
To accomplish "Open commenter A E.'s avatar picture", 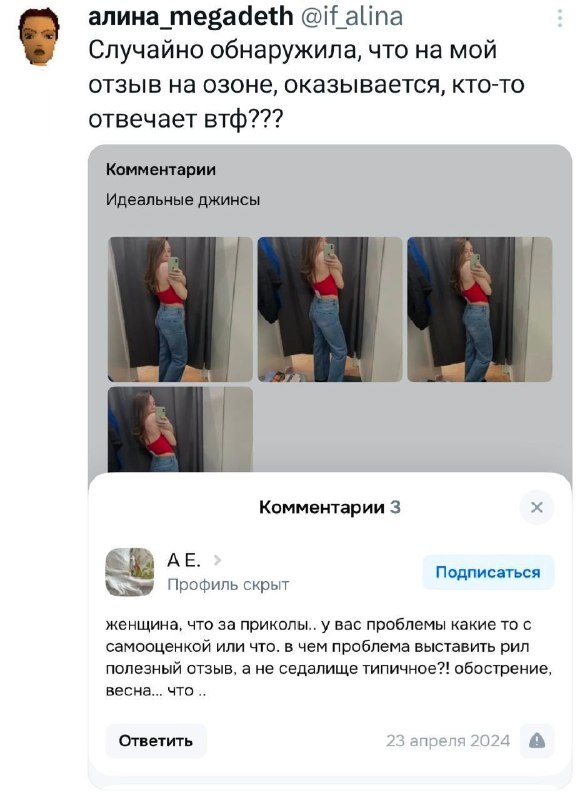I will click(x=130, y=572).
